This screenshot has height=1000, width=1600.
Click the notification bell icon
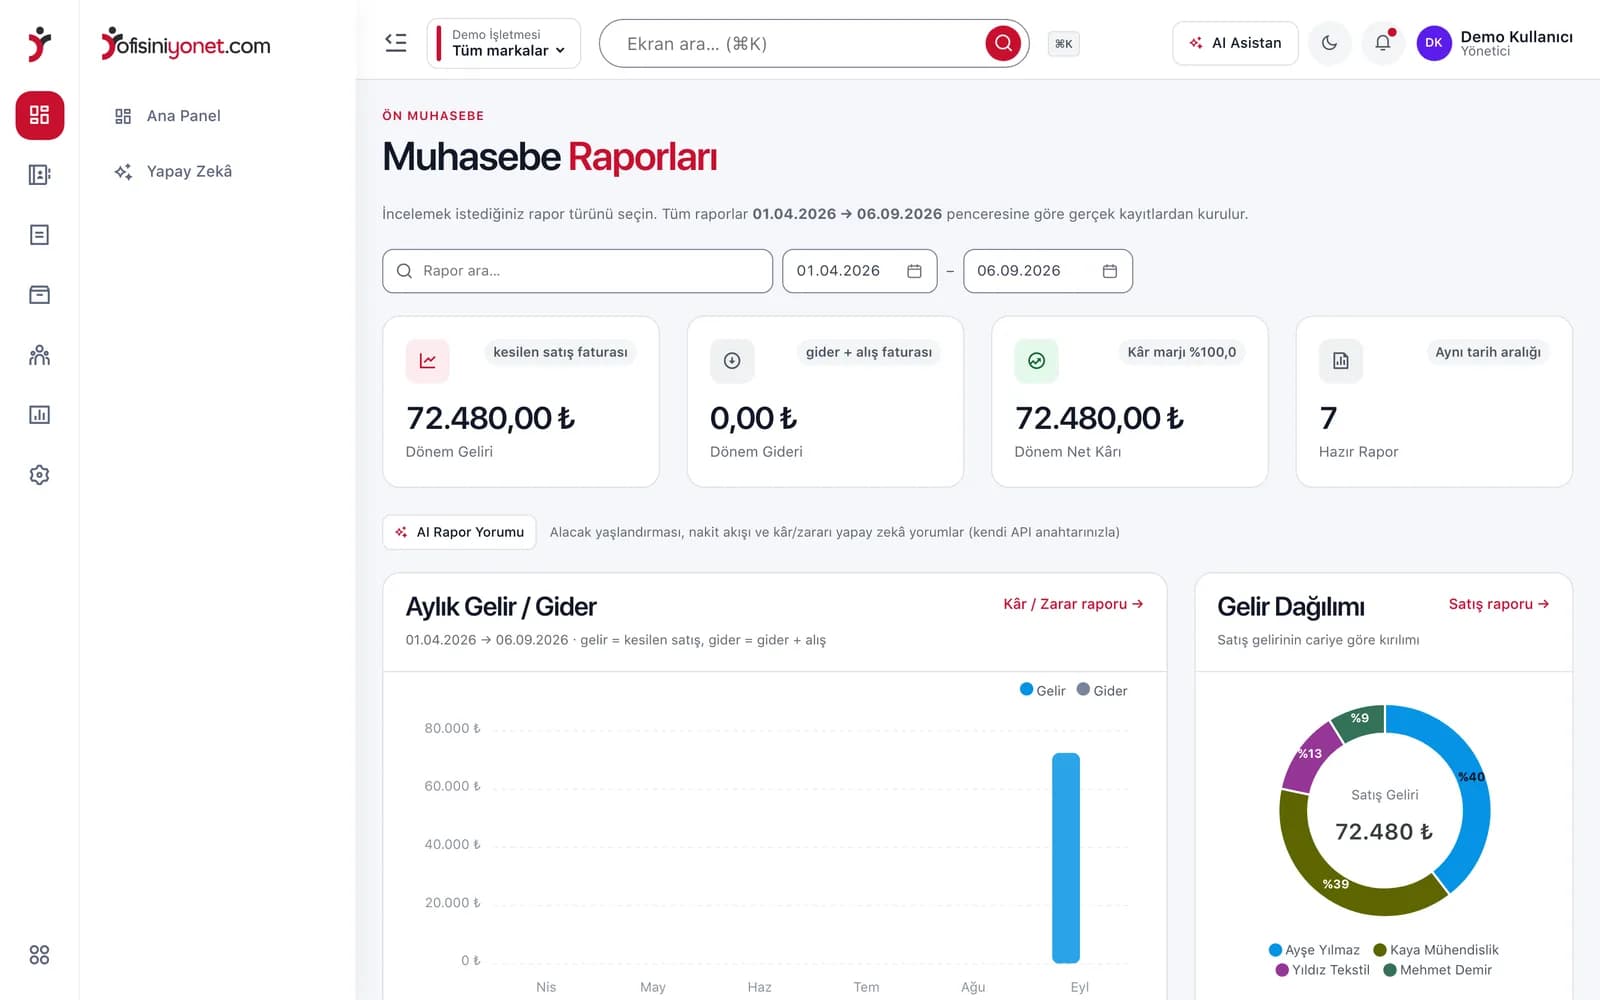coord(1383,43)
